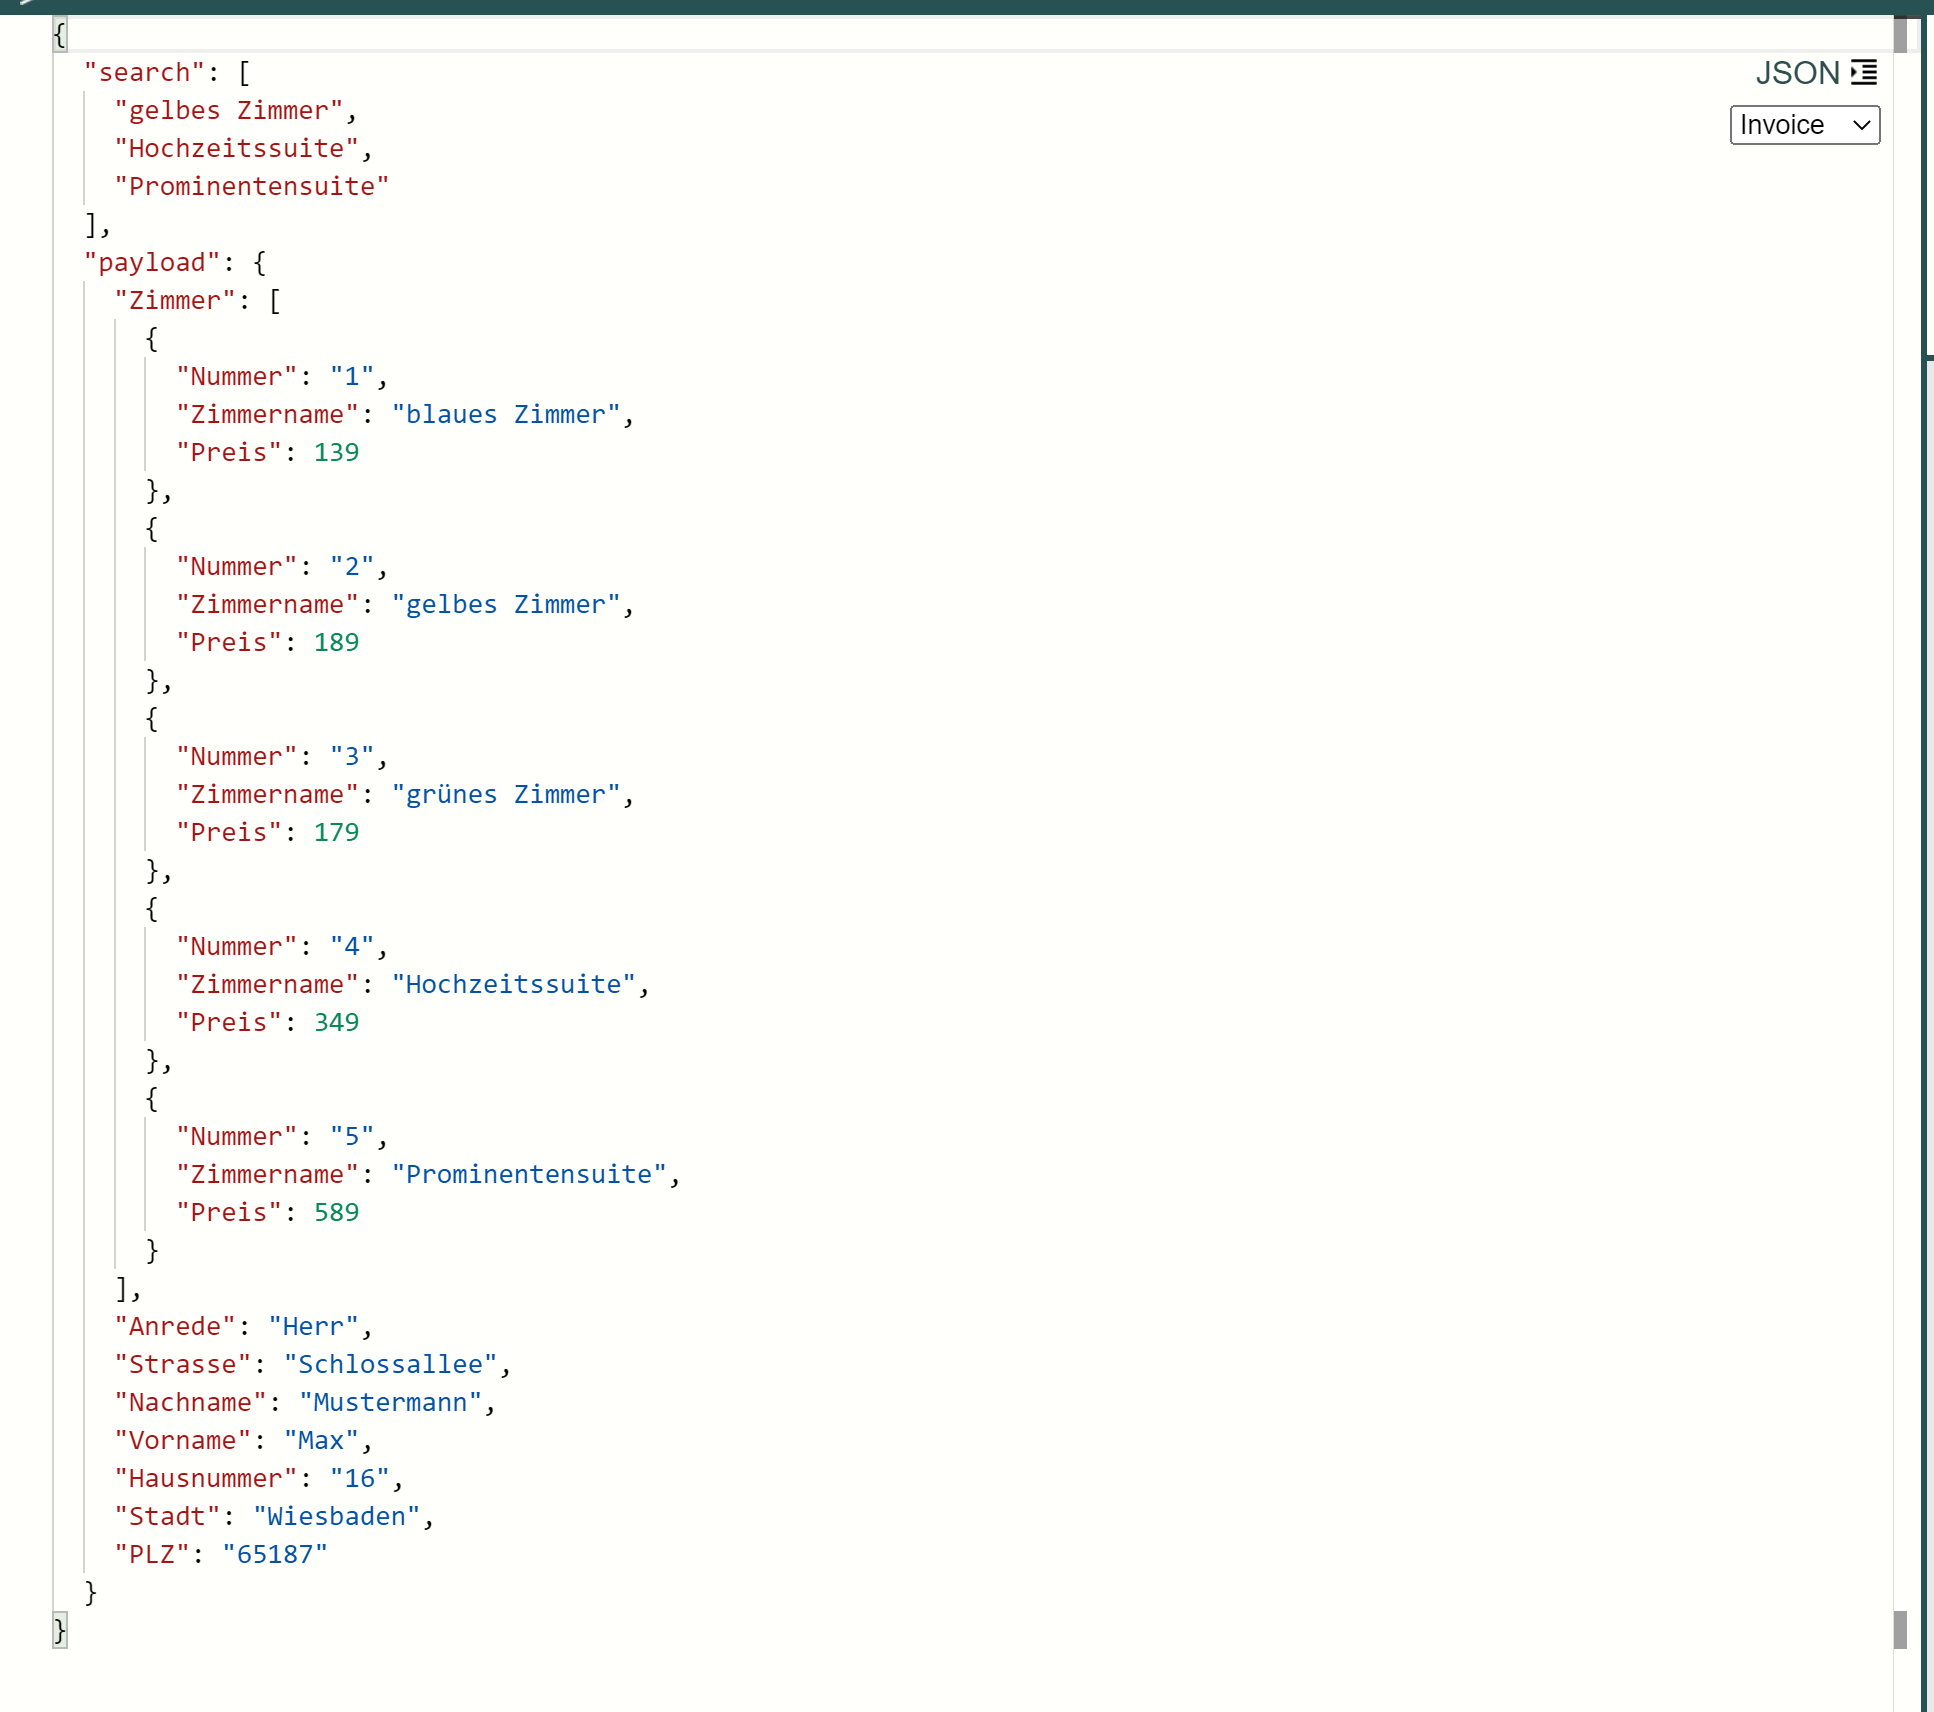The image size is (1934, 1712).
Task: Click the "Hochzeitssuite" search entry
Action: (x=237, y=149)
